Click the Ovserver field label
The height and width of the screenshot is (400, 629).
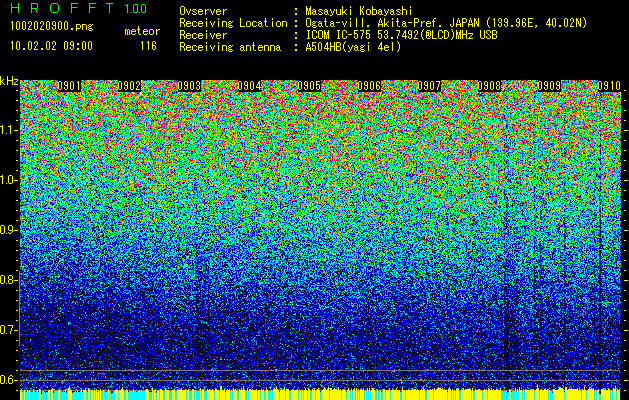coord(203,11)
